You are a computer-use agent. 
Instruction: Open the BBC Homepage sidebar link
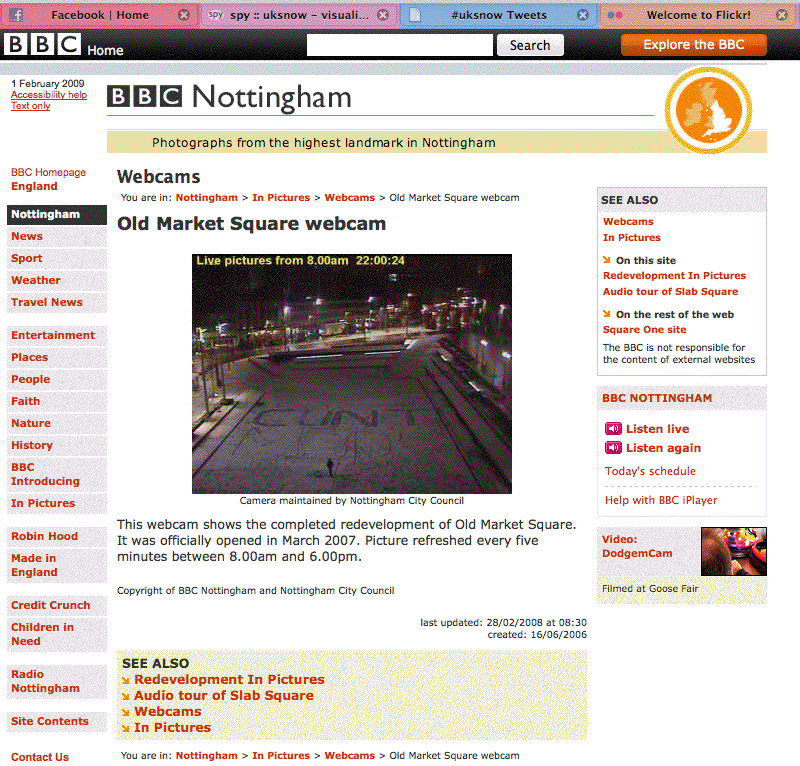(48, 172)
